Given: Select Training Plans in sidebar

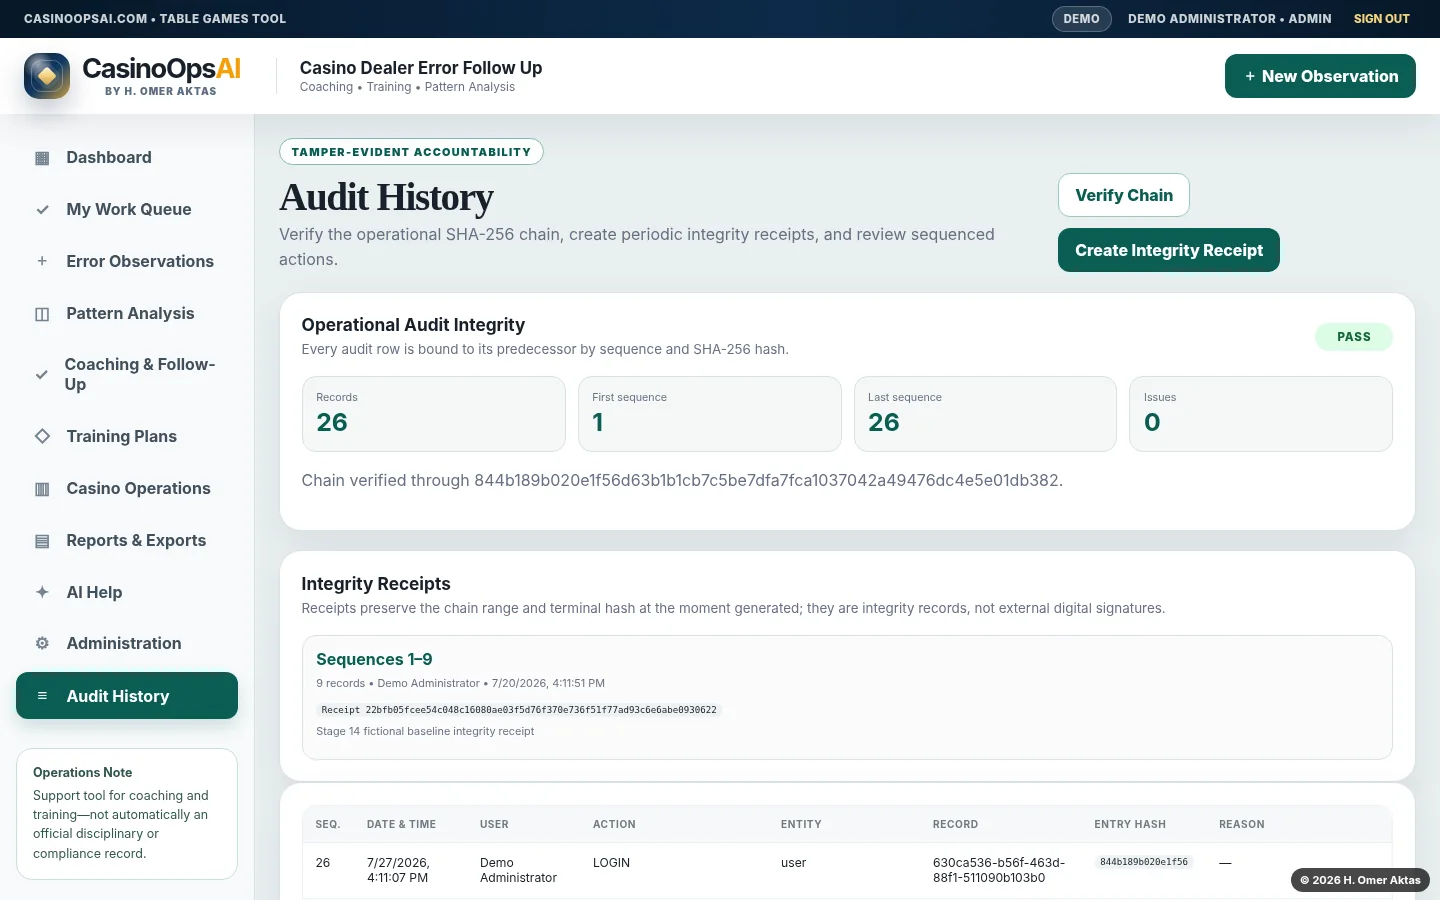Looking at the screenshot, I should point(127,436).
